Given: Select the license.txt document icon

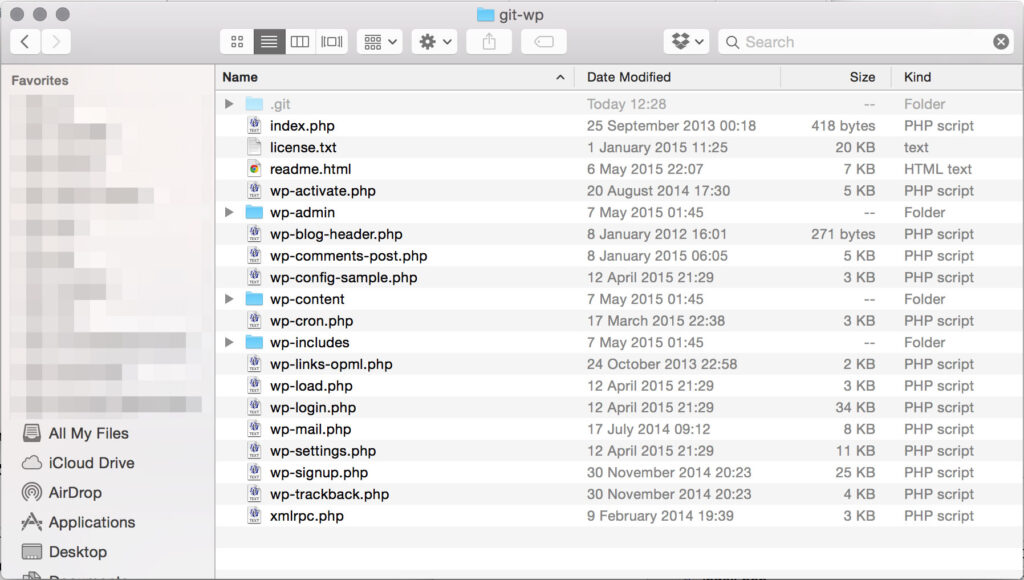Looking at the screenshot, I should click(254, 147).
